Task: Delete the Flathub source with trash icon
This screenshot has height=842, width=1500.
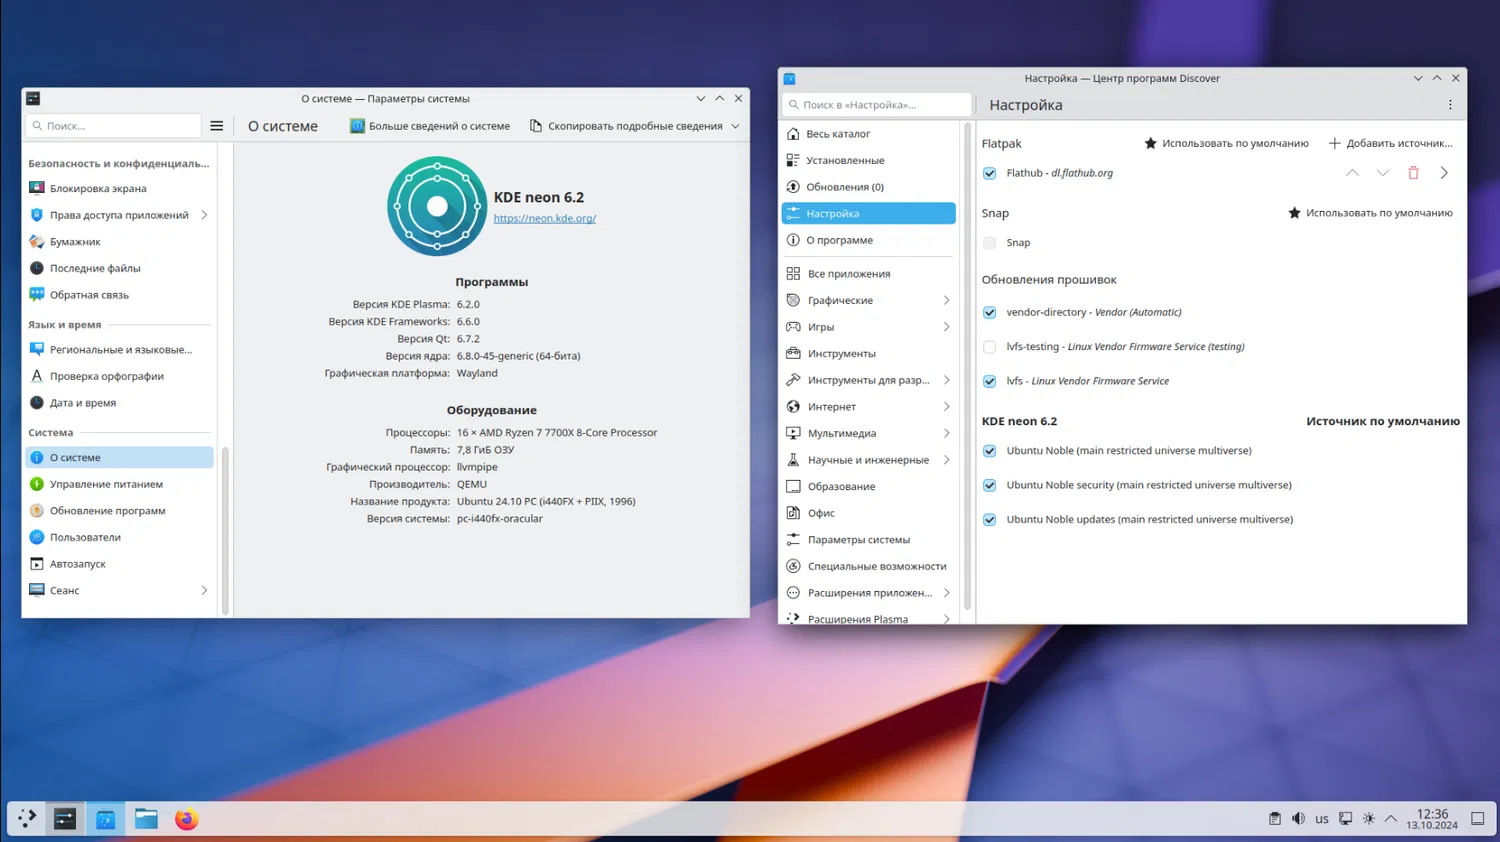Action: [x=1413, y=173]
